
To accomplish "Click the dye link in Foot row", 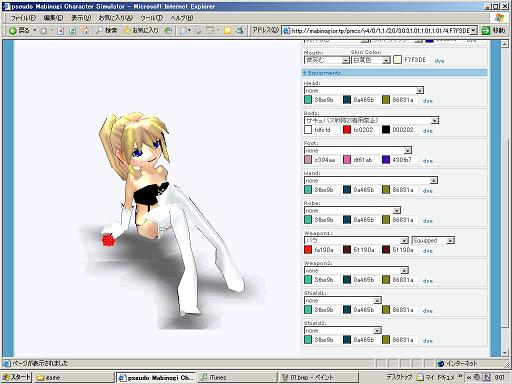I will click(x=428, y=161).
